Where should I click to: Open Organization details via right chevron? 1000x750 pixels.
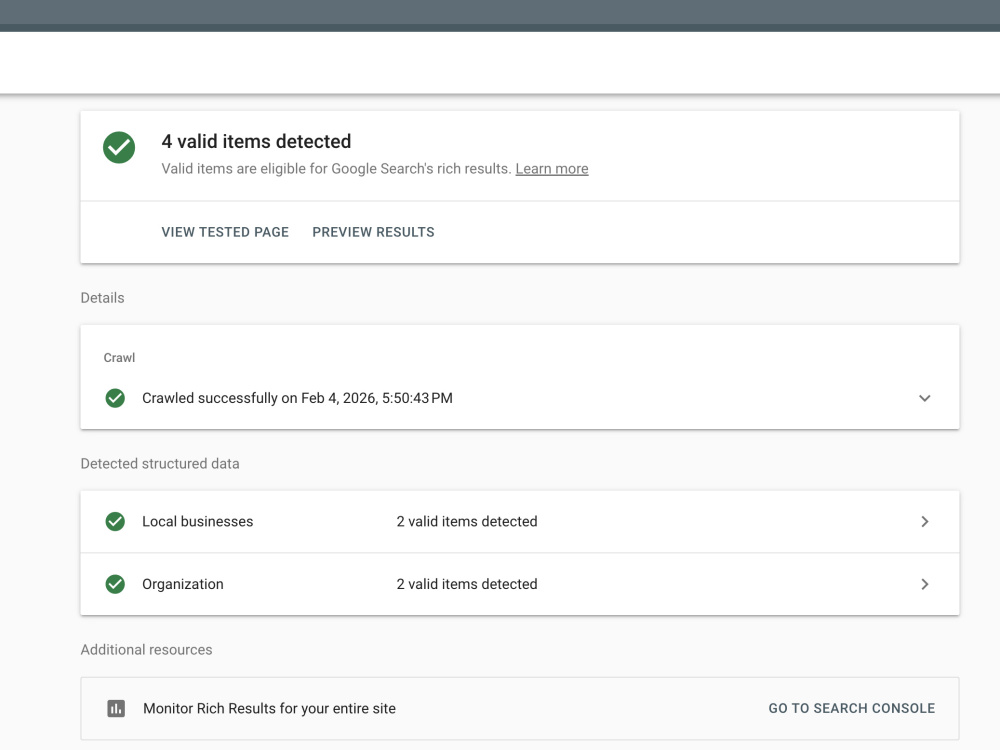[x=925, y=584]
